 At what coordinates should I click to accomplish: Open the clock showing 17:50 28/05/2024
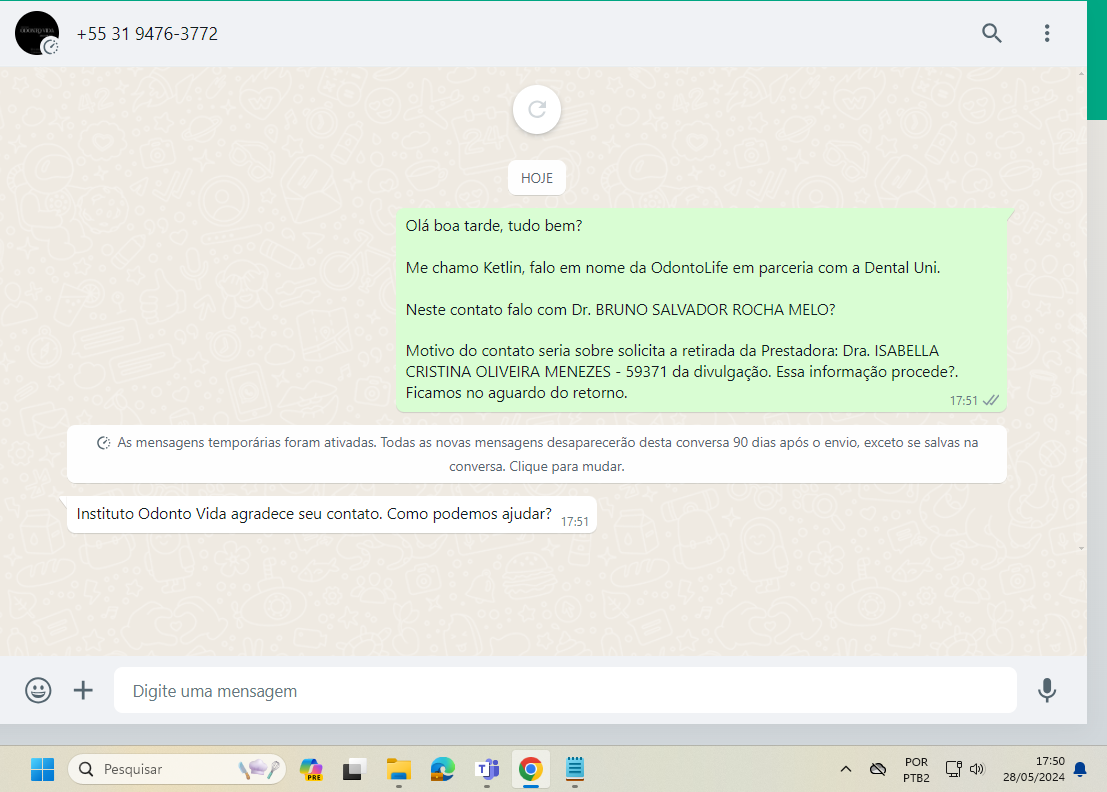1034,769
